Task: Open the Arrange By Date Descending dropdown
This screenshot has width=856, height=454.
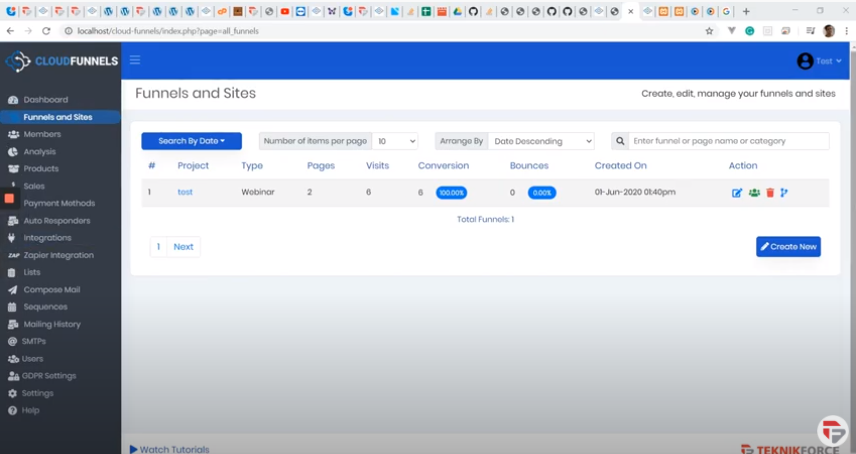Action: (541, 141)
